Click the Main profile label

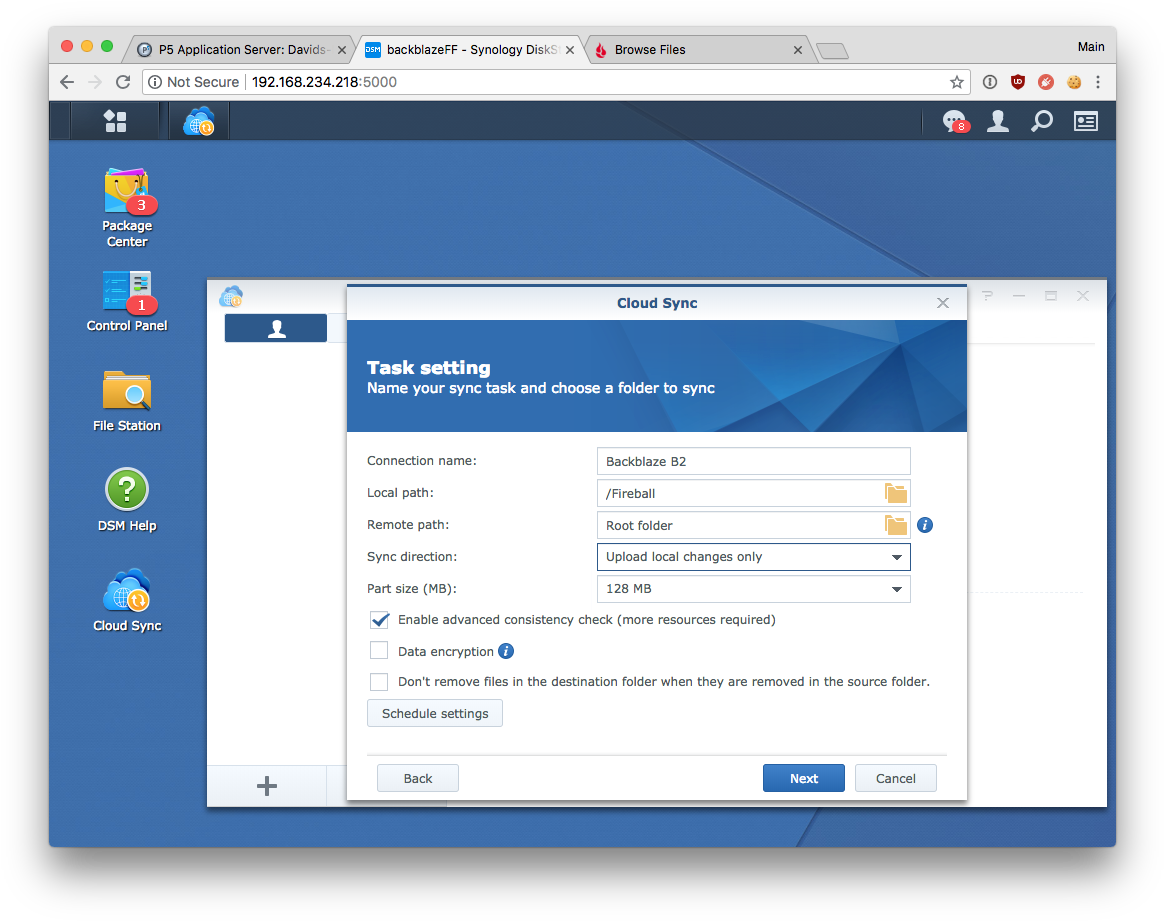pos(1091,47)
